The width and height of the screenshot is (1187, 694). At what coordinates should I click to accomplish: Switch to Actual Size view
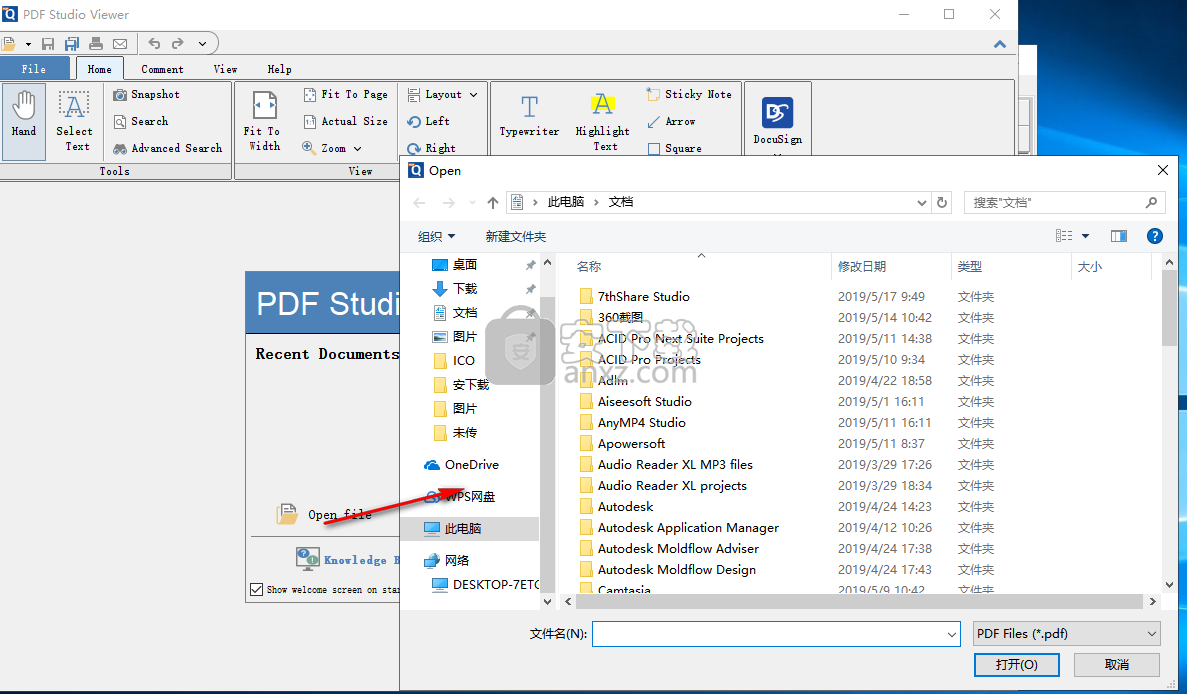(345, 121)
